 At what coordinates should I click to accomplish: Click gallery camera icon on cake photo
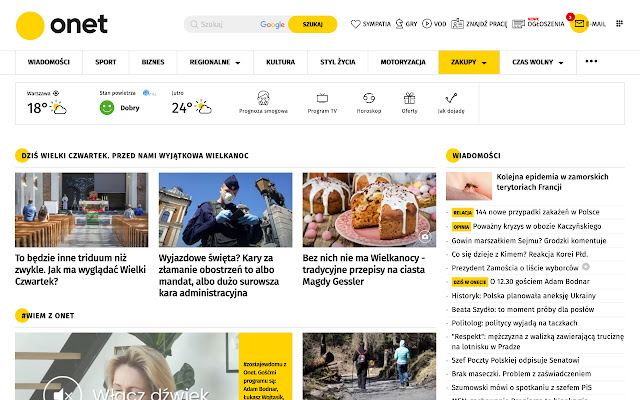(x=425, y=236)
